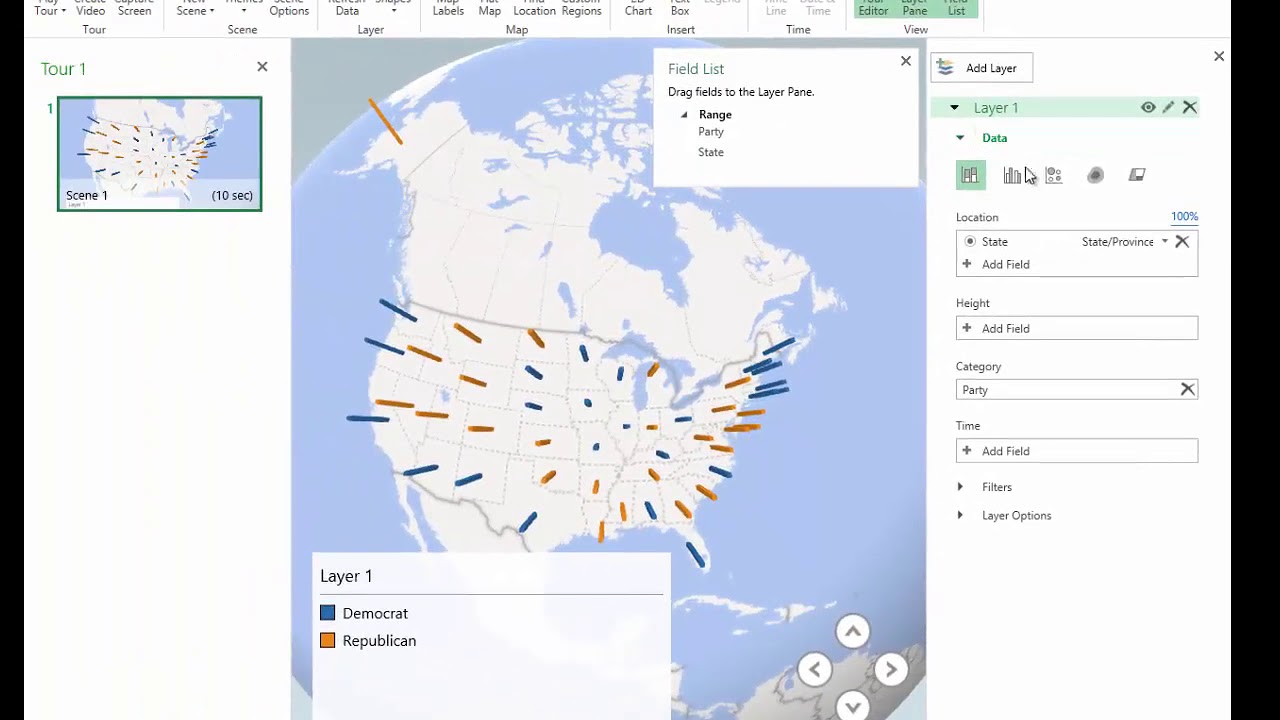Click Custom Regions in ribbon
The height and width of the screenshot is (720, 1280).
point(581,8)
